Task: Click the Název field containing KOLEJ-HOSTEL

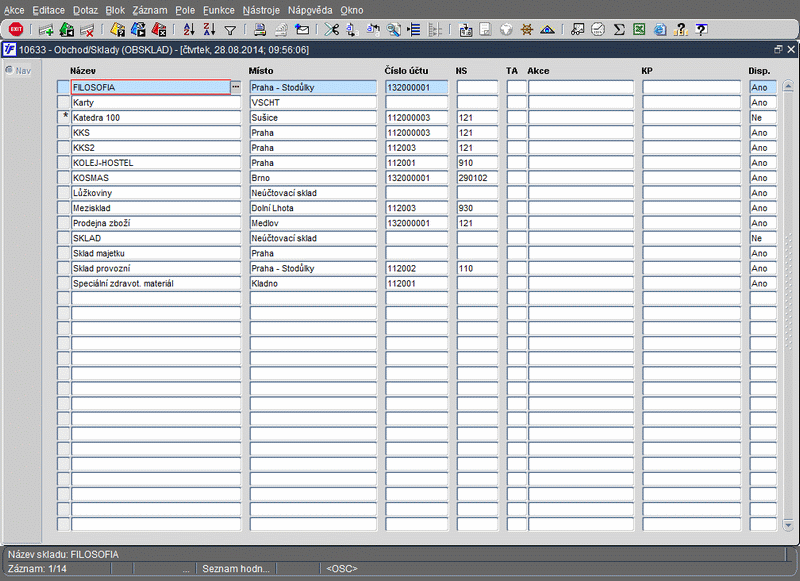Action: click(156, 163)
